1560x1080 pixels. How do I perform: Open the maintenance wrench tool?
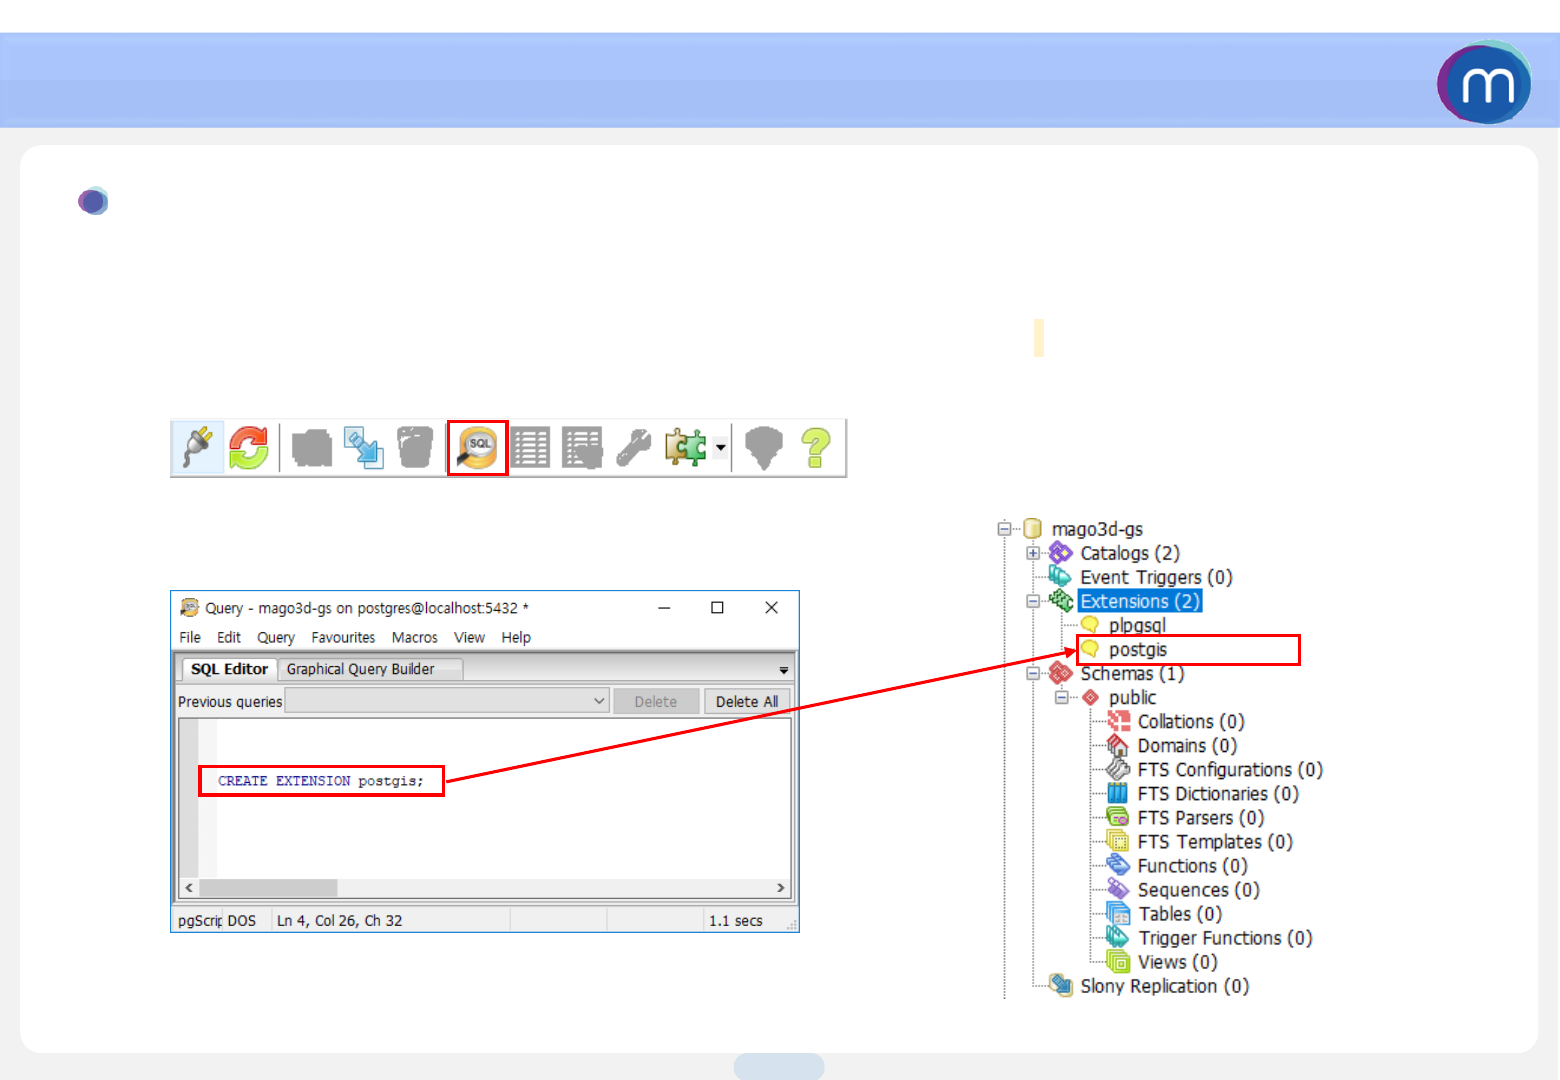coord(634,447)
